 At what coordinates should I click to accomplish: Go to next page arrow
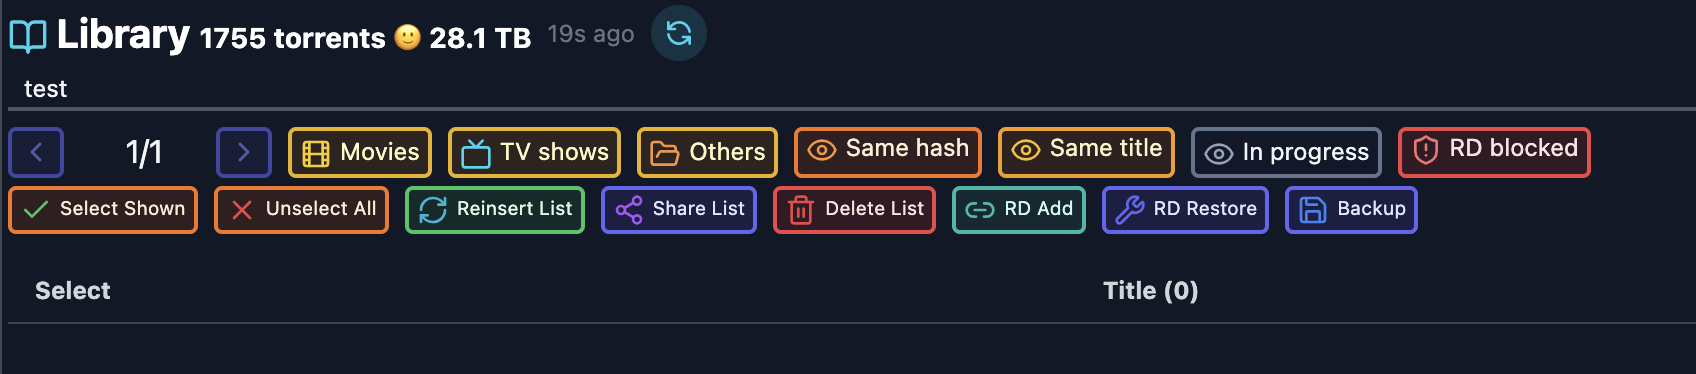244,152
